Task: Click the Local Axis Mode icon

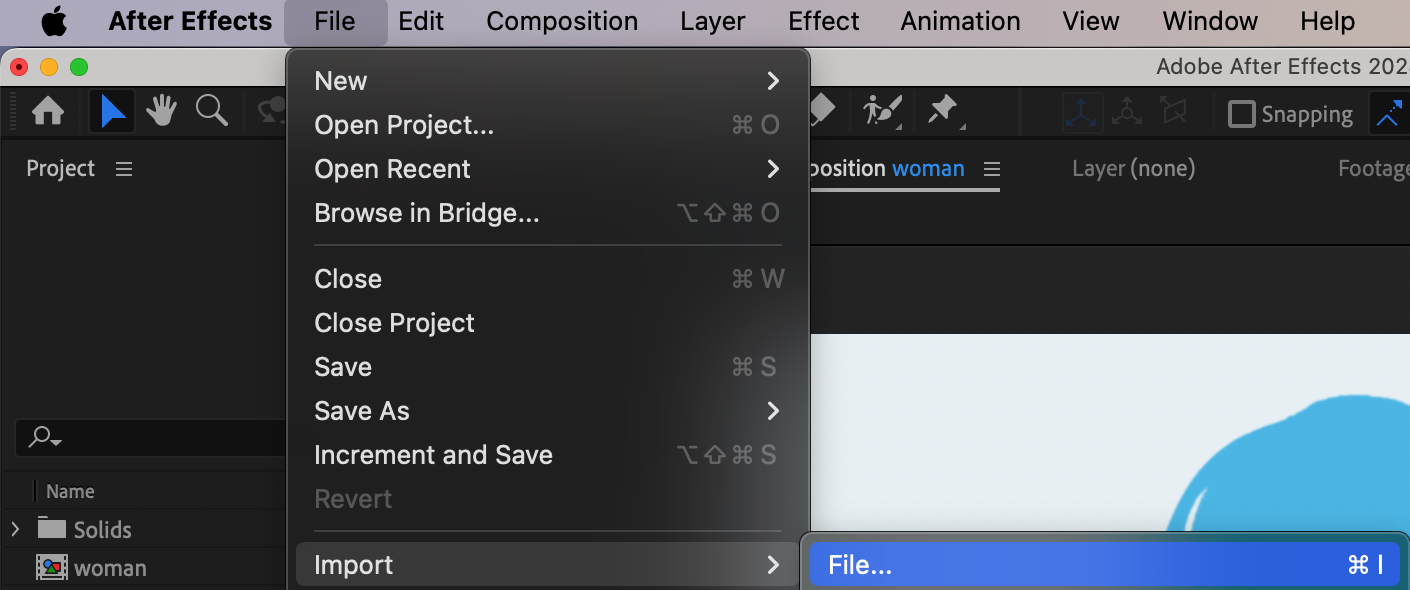Action: [1082, 113]
